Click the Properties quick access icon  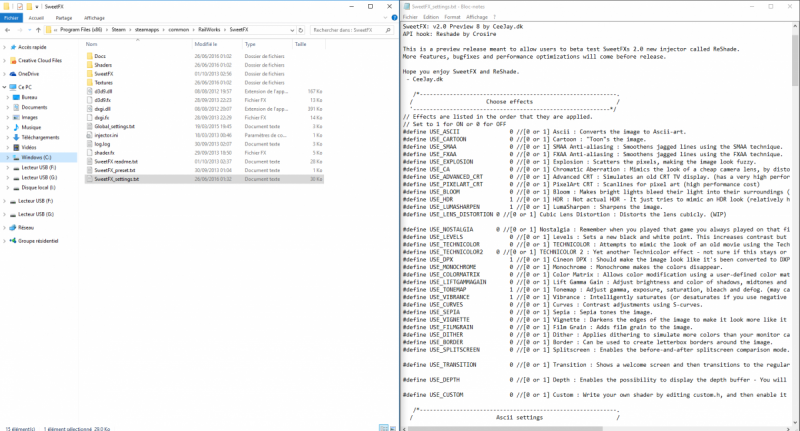[19, 7]
